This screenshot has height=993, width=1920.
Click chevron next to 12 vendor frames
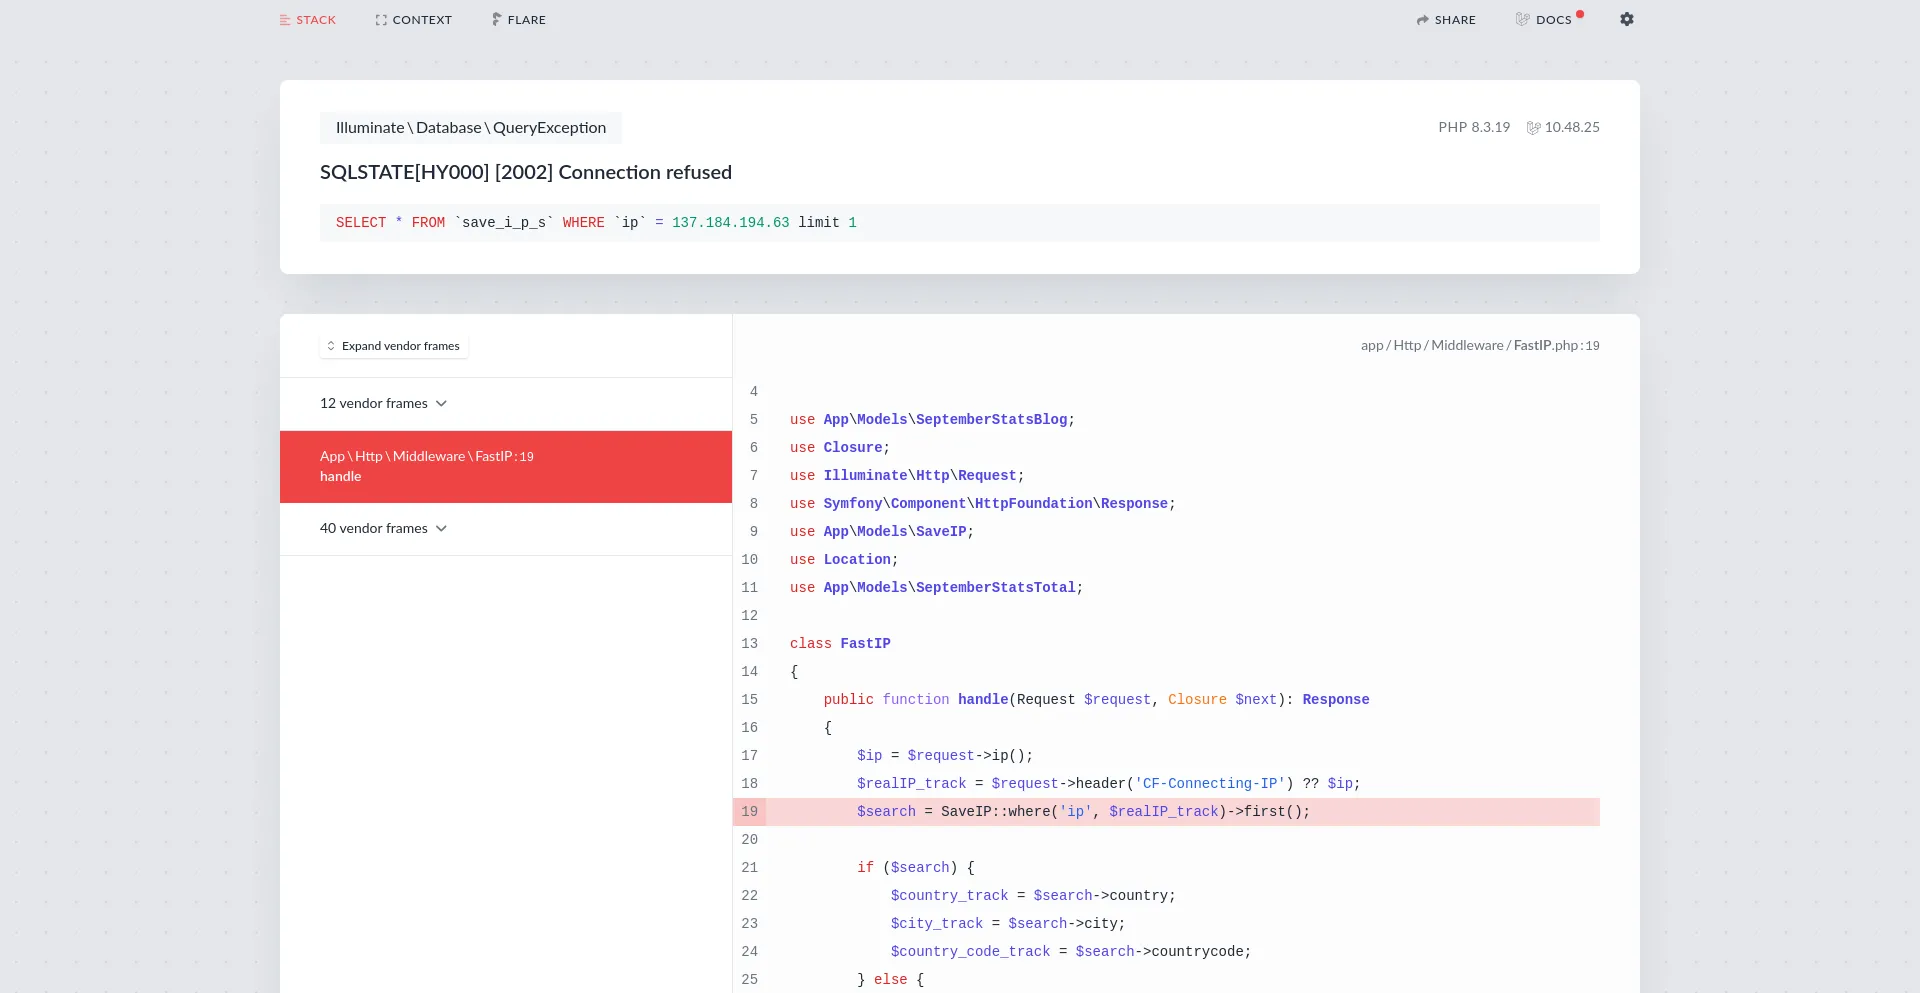pos(441,404)
